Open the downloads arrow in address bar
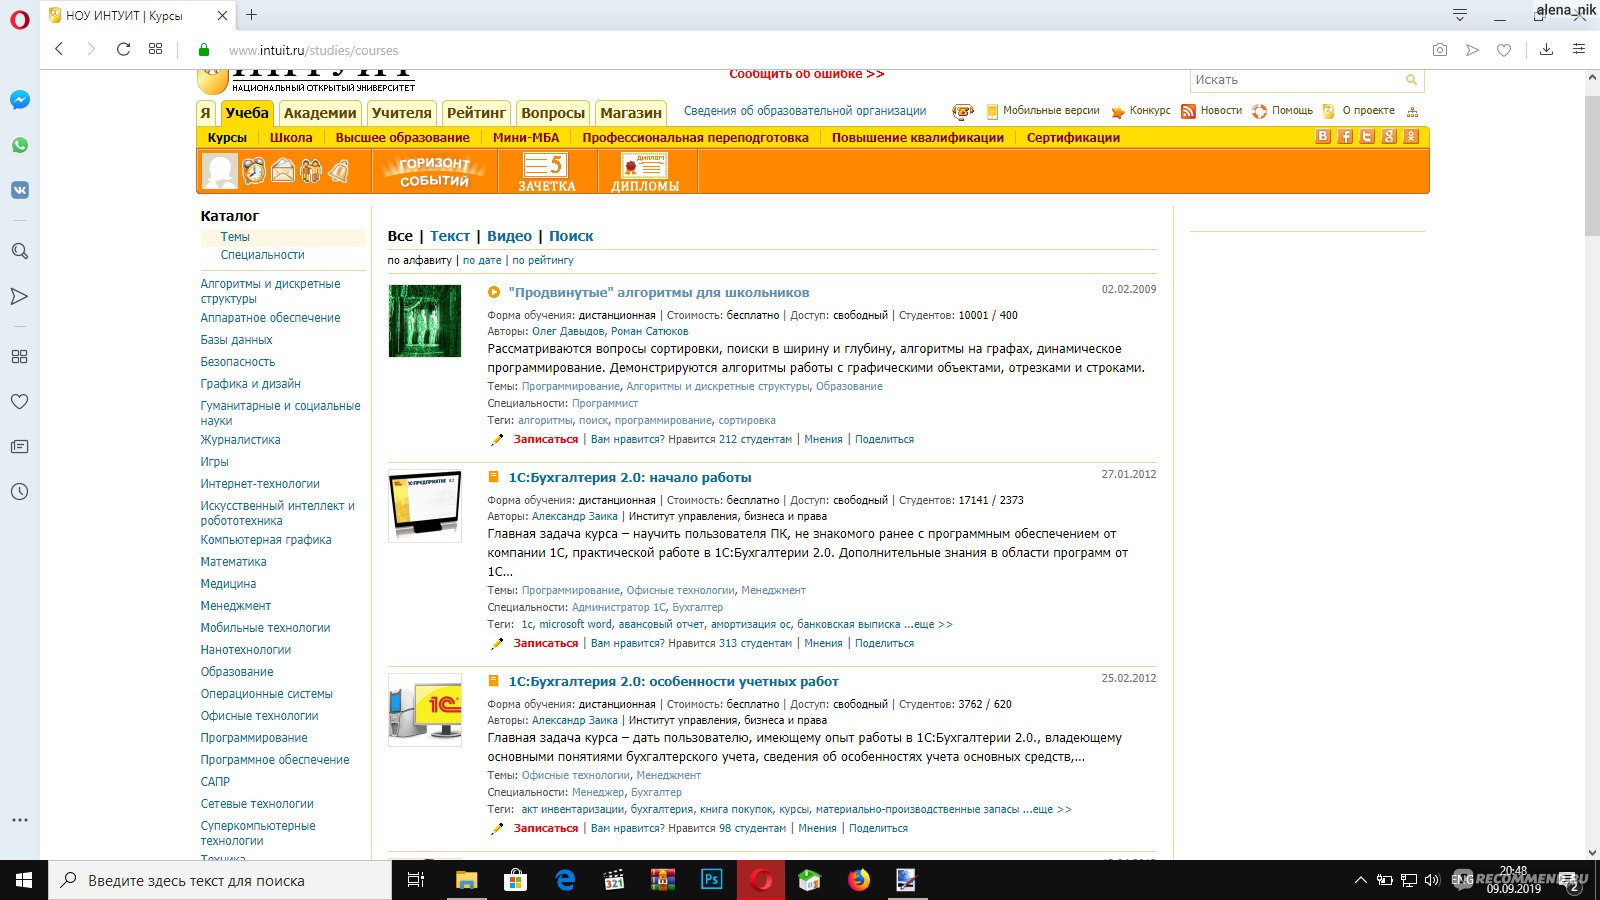This screenshot has height=900, width=1600. pos(1546,49)
